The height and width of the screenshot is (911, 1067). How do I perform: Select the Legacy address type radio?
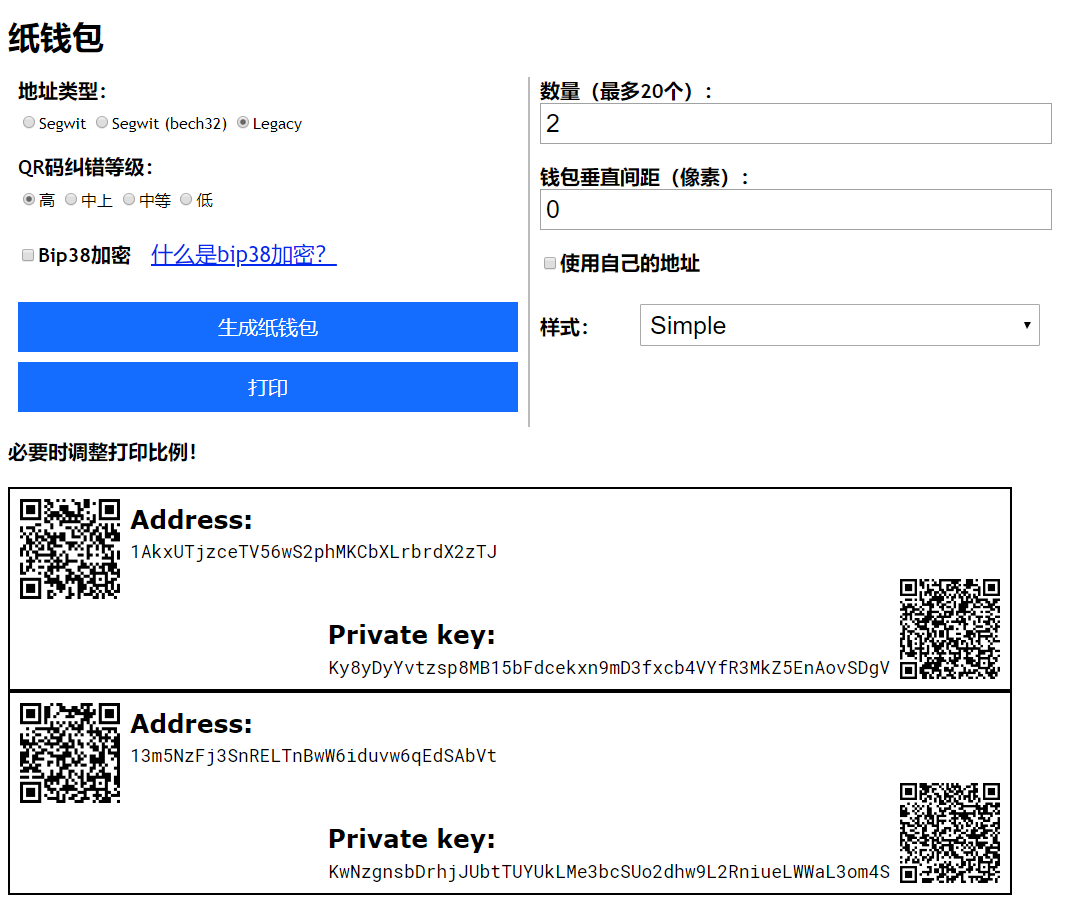(243, 122)
